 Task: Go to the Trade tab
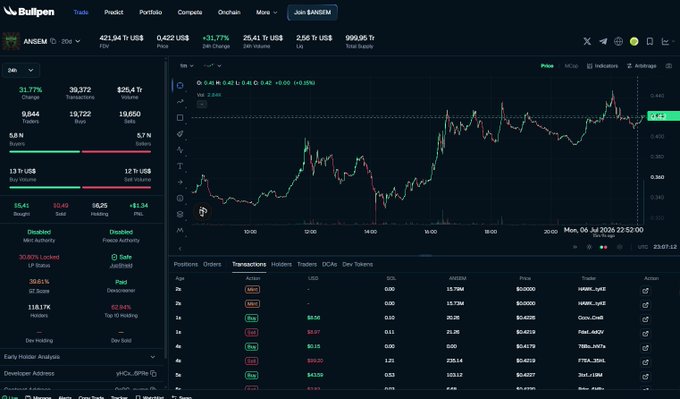[x=81, y=12]
